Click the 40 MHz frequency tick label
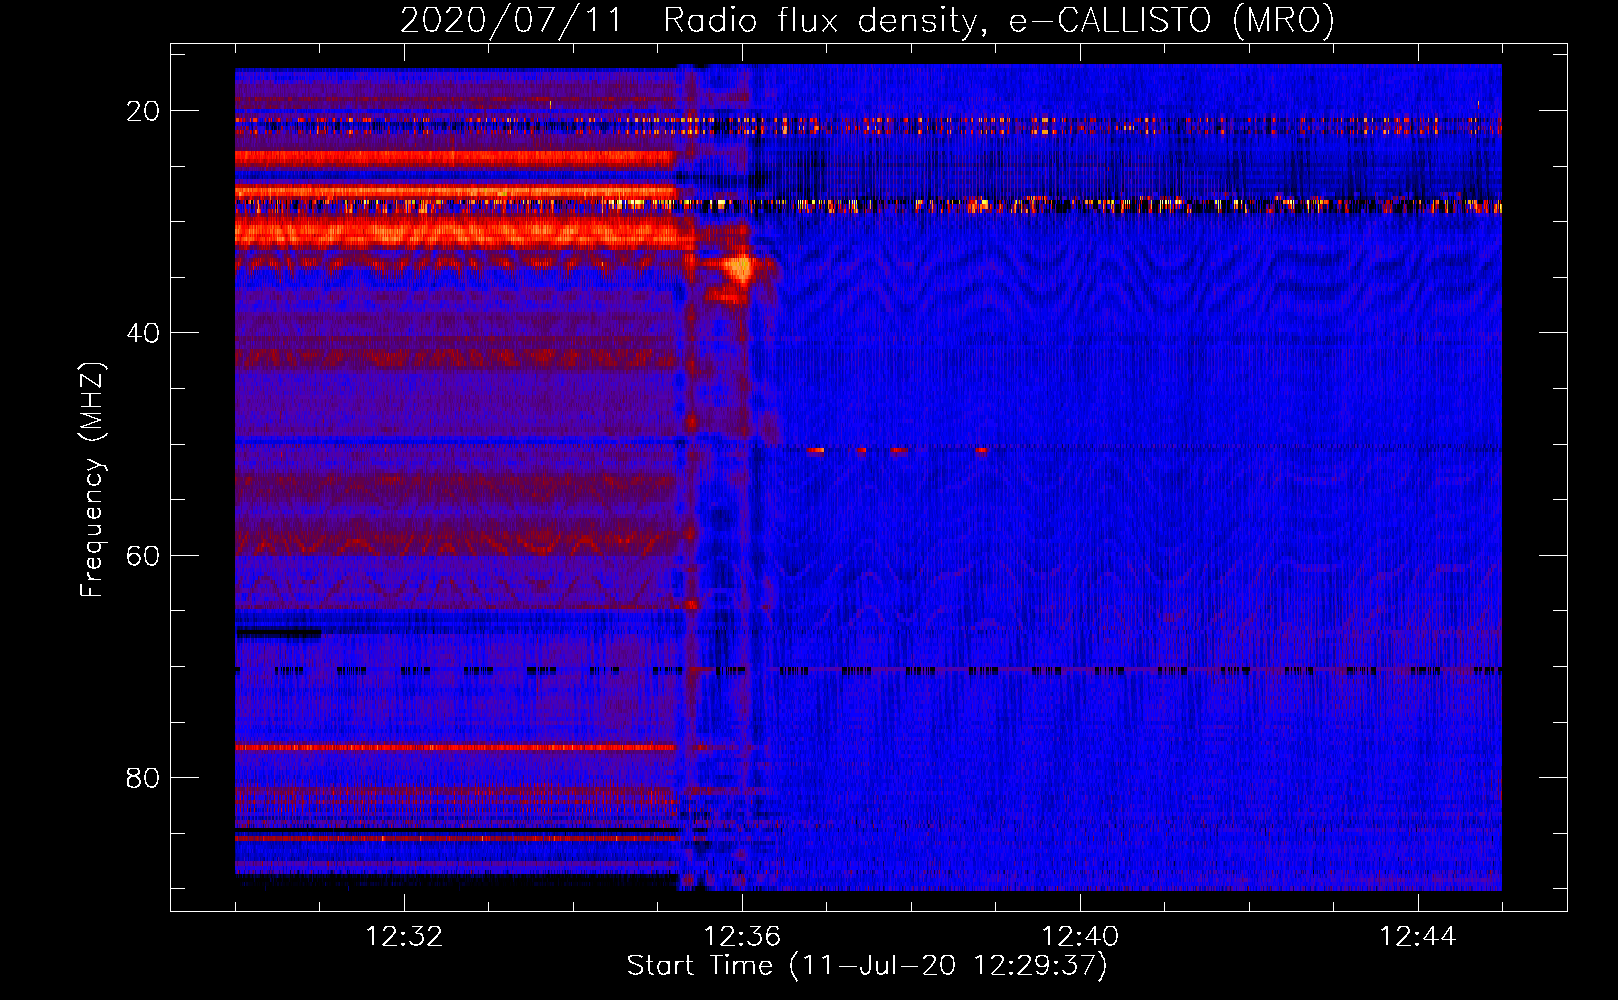1618x1000 pixels. click(x=143, y=333)
